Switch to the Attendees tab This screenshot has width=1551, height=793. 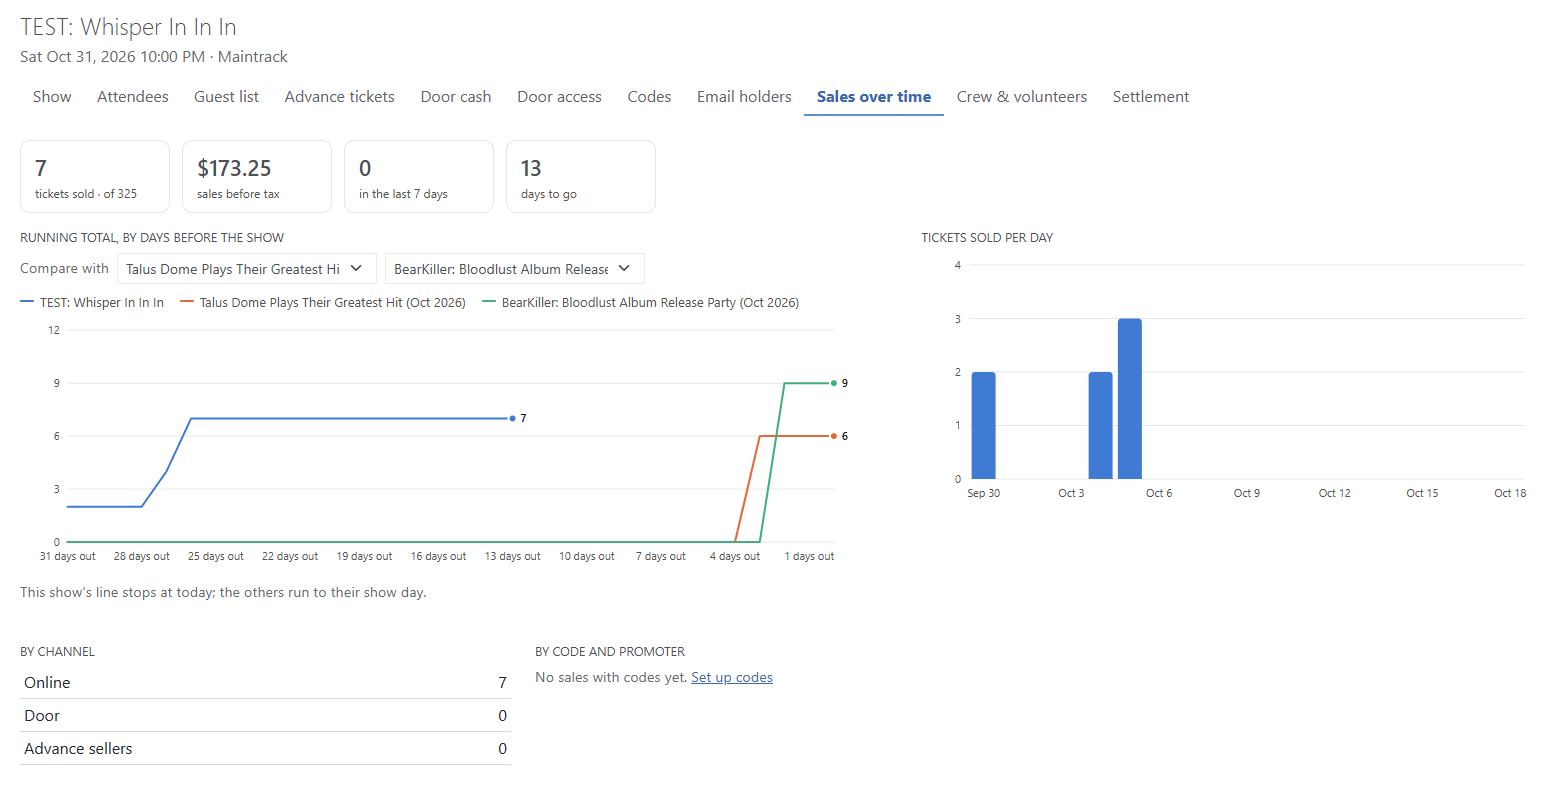[x=132, y=97]
